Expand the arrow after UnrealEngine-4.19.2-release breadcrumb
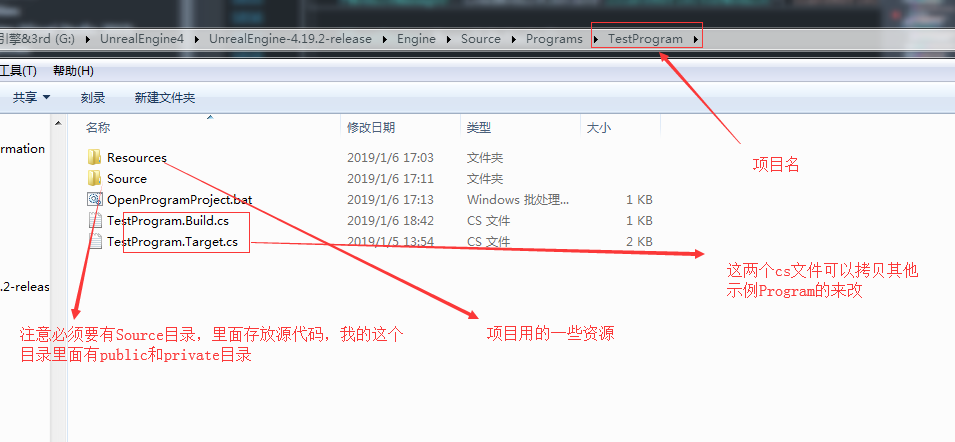The height and width of the screenshot is (442, 955). 385,40
